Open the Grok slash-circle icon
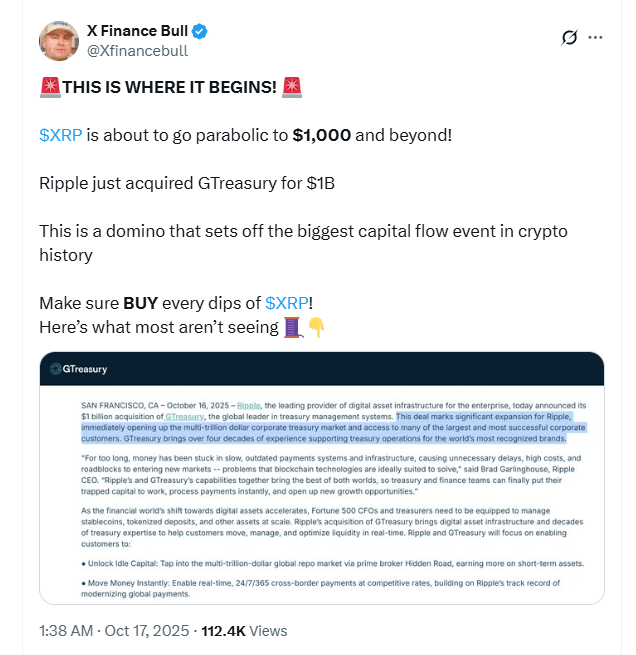 pos(569,38)
